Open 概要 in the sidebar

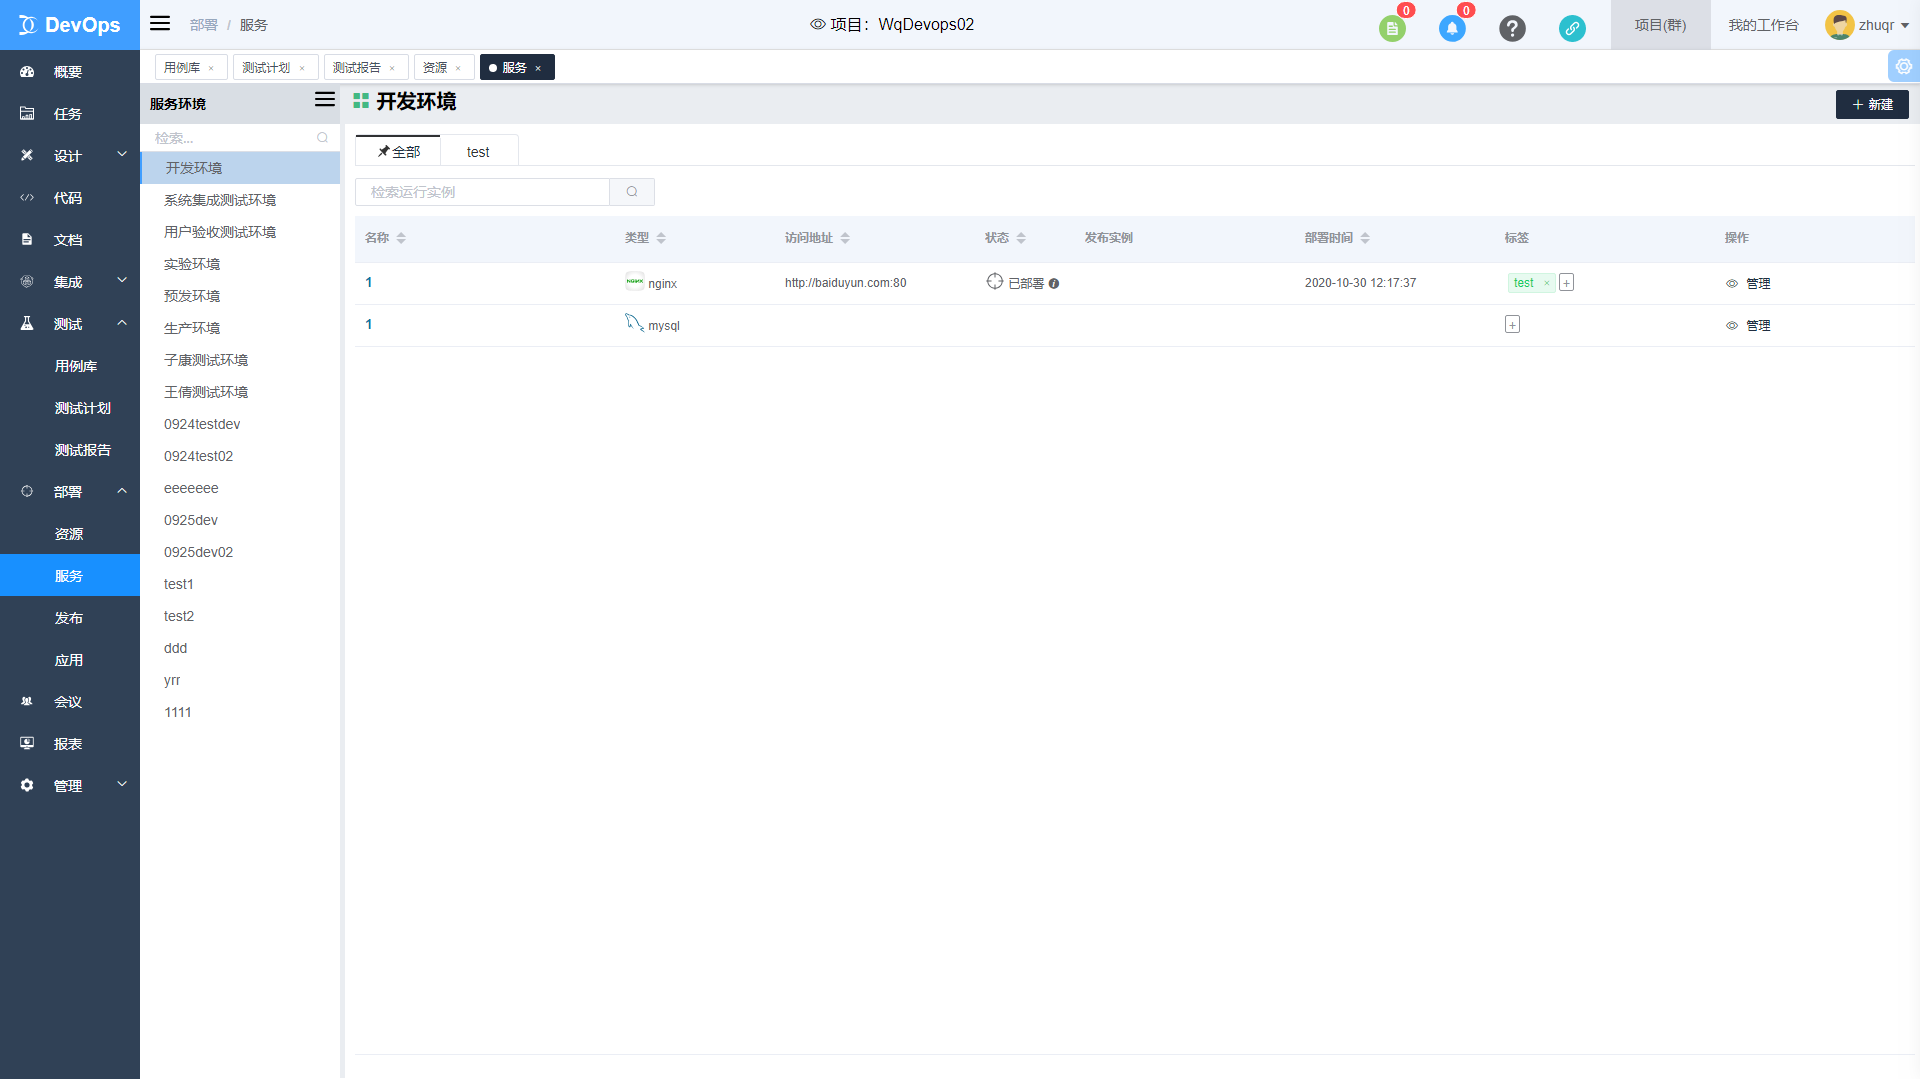[x=70, y=72]
